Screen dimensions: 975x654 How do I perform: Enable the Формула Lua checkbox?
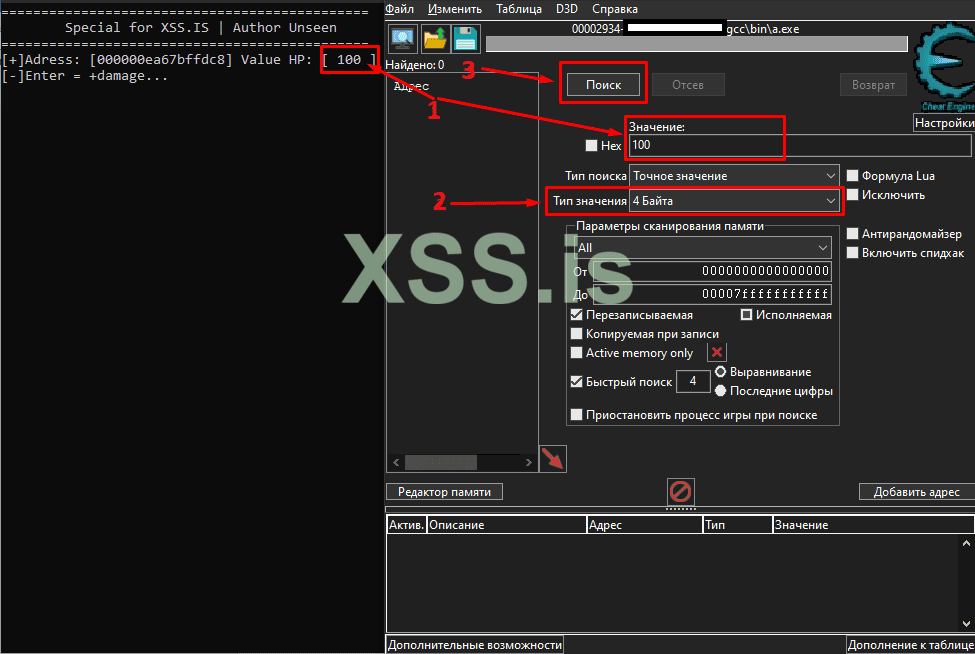(x=853, y=176)
